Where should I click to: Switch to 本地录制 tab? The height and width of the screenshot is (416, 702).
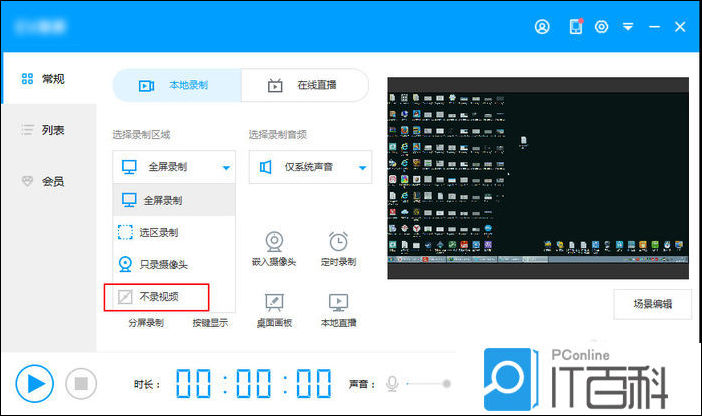pos(177,85)
